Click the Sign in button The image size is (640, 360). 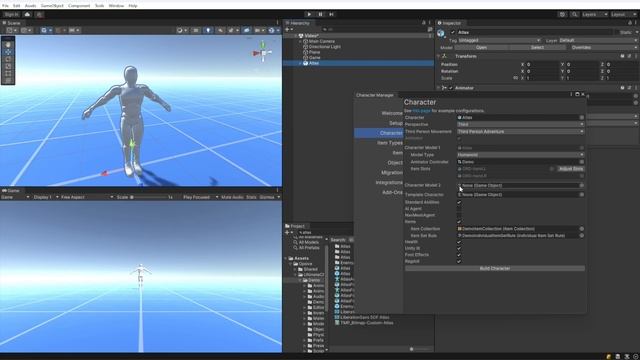[11, 14]
